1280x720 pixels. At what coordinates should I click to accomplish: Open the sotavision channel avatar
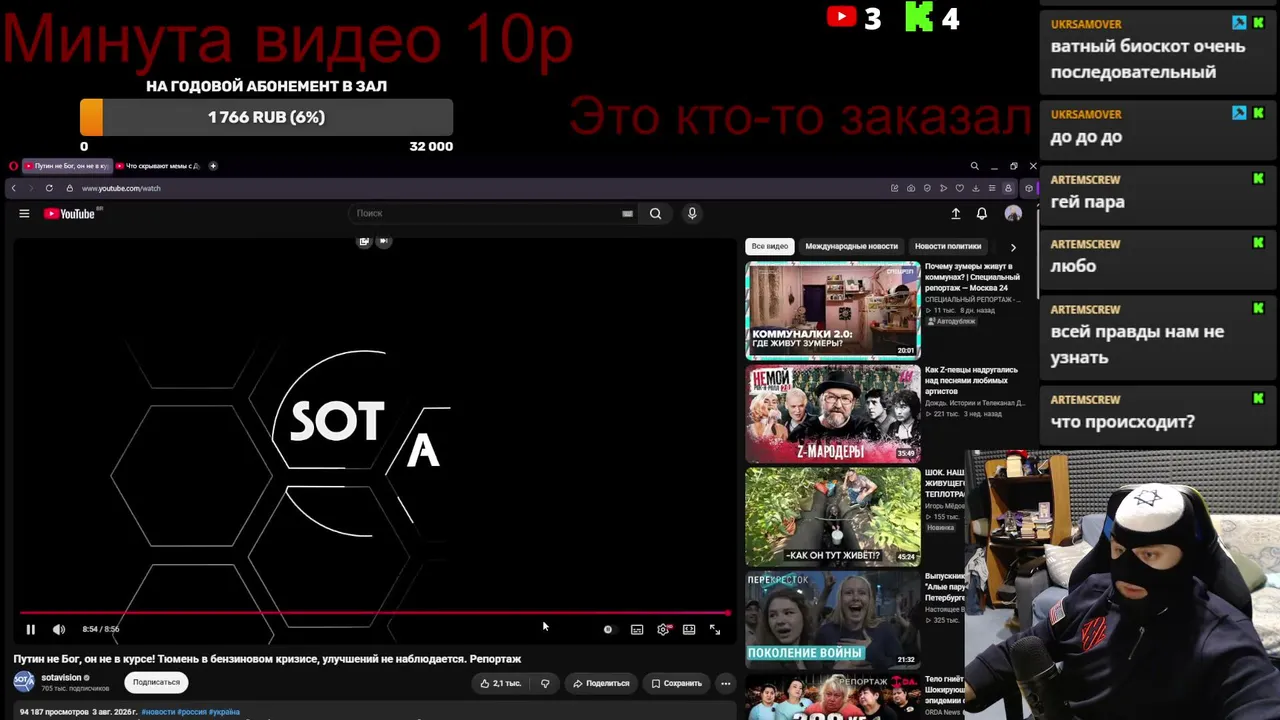pyautogui.click(x=24, y=682)
